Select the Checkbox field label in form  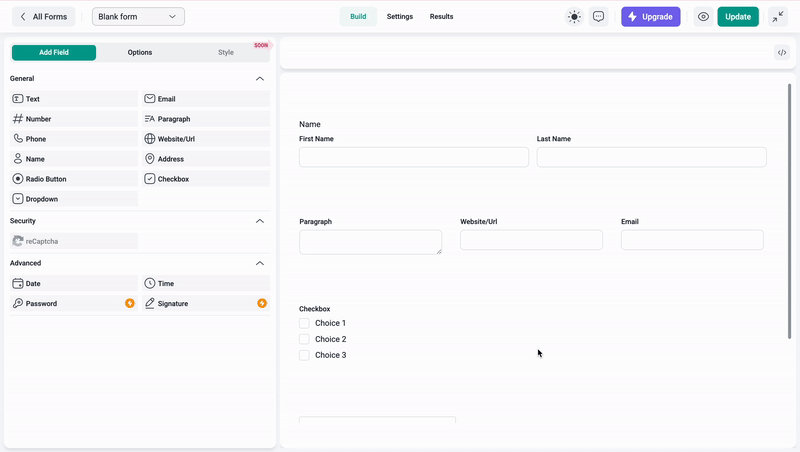tap(315, 309)
